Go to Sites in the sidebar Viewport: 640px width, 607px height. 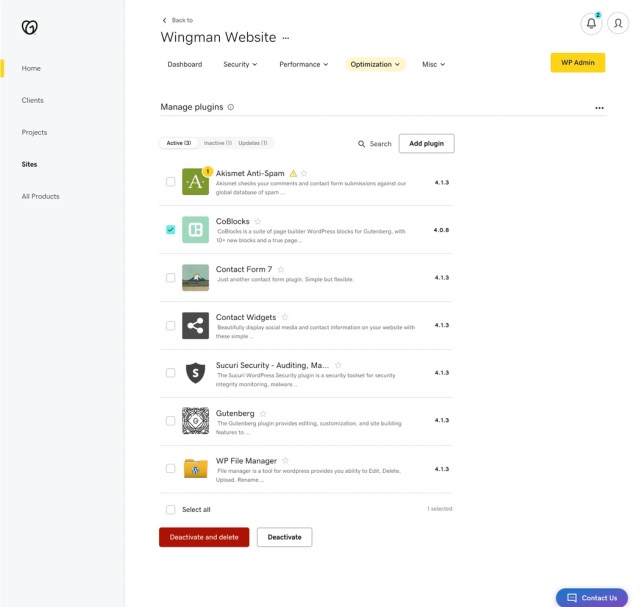29,165
